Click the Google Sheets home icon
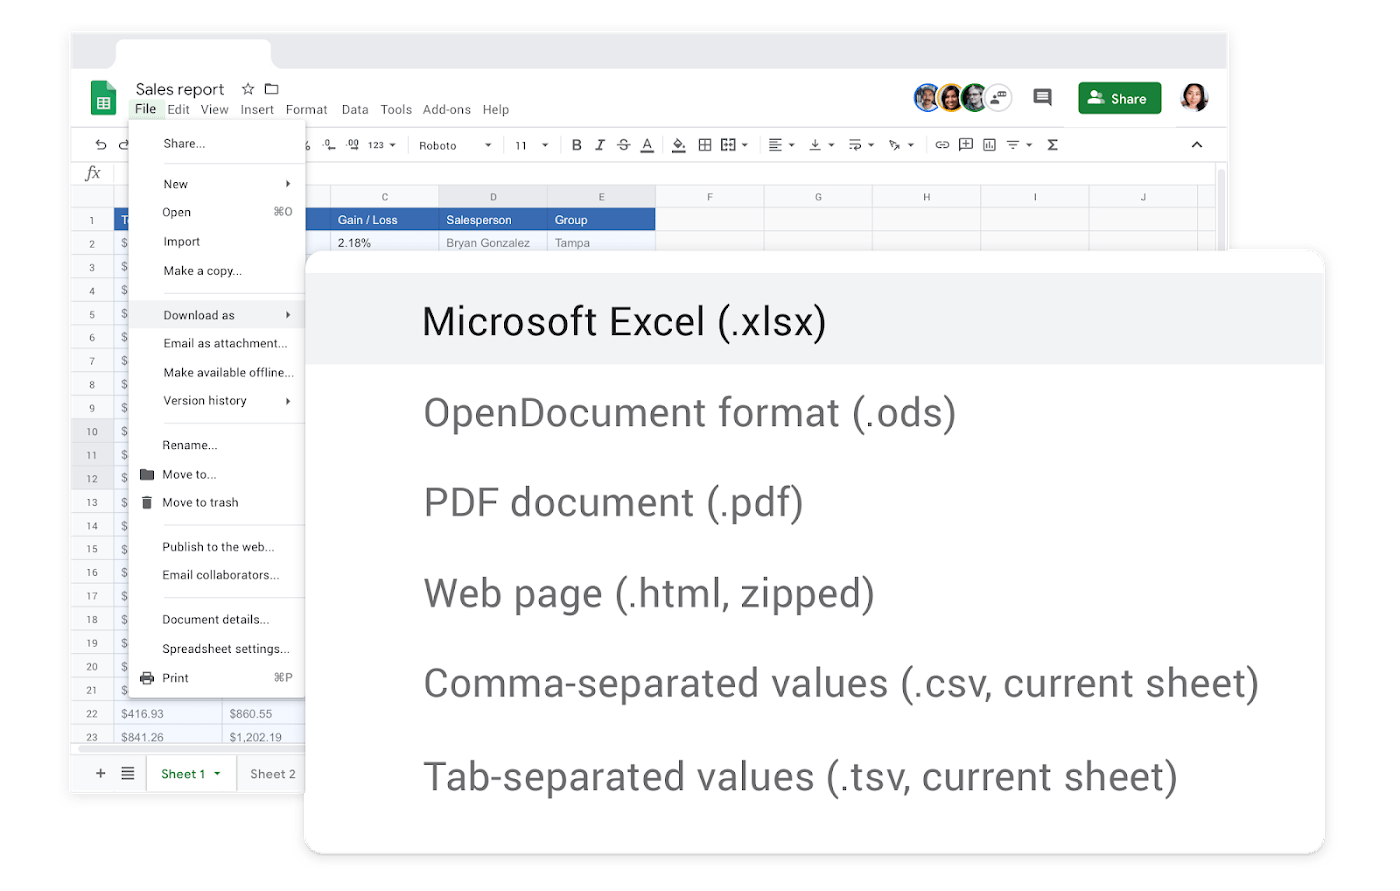The height and width of the screenshot is (891, 1400). pyautogui.click(x=103, y=98)
